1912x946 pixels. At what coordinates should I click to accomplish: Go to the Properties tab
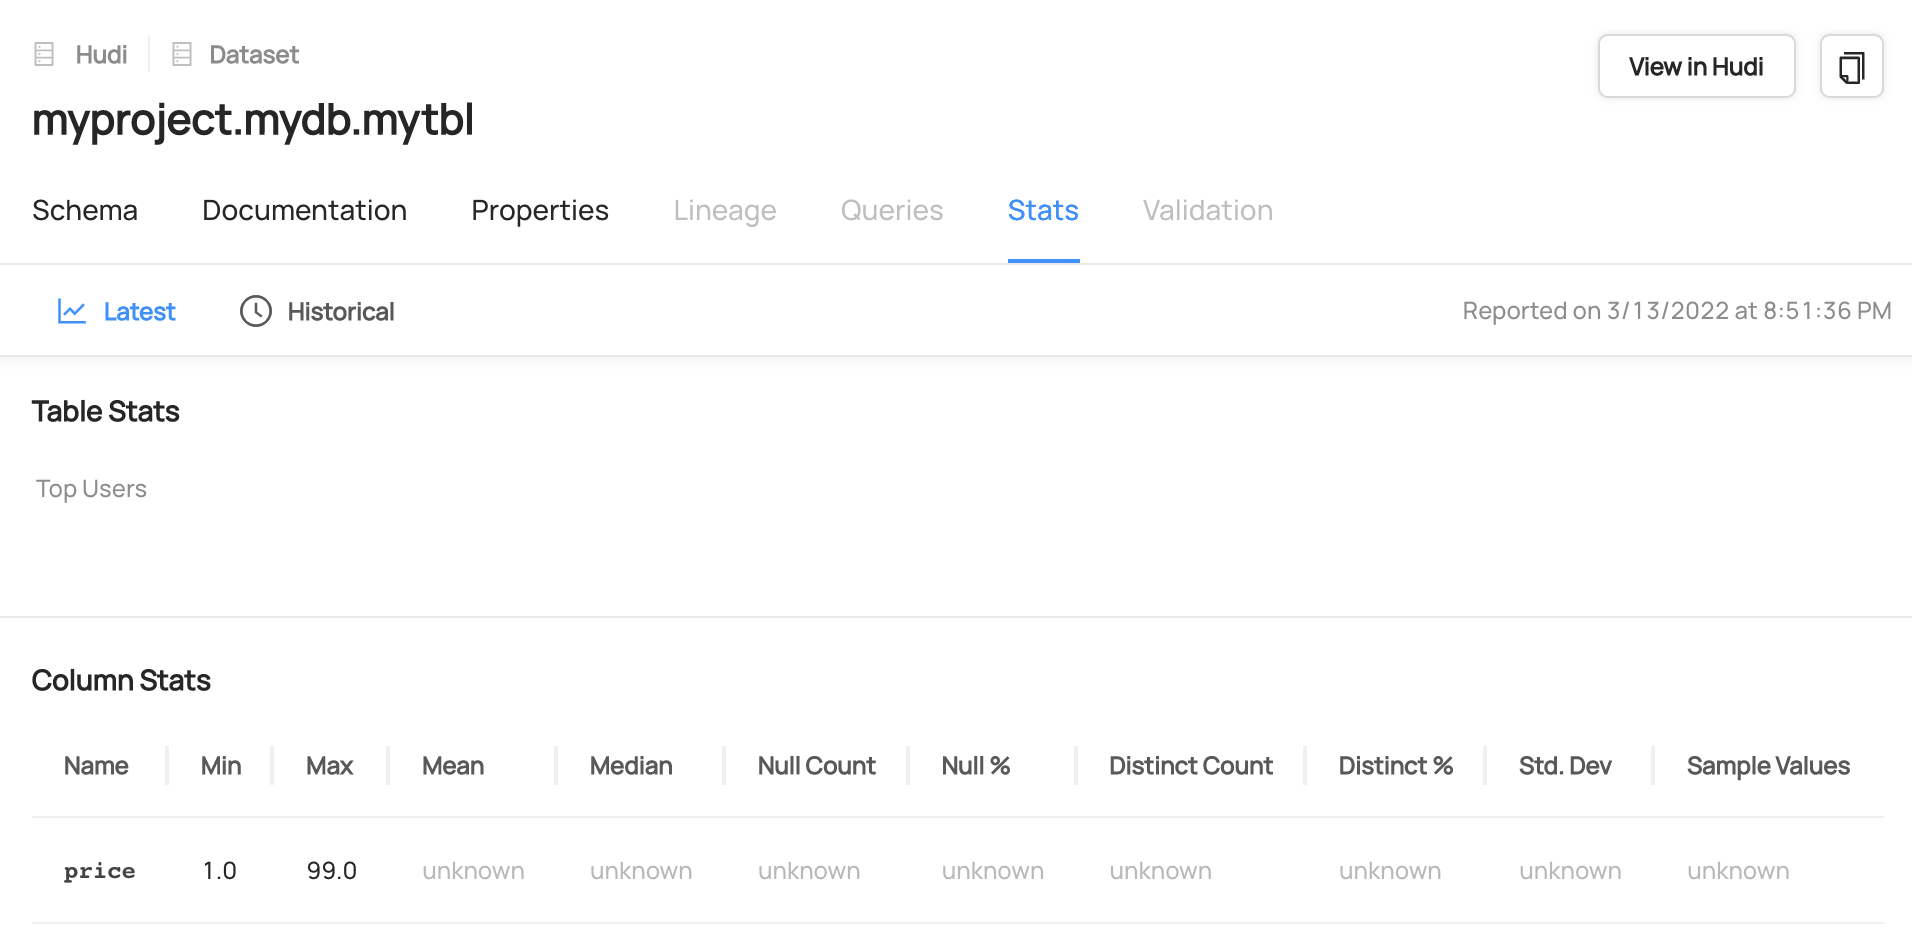[539, 211]
